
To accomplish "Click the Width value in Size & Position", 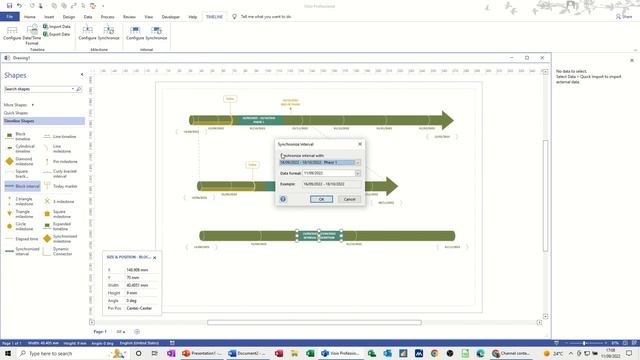I will 137,285.
